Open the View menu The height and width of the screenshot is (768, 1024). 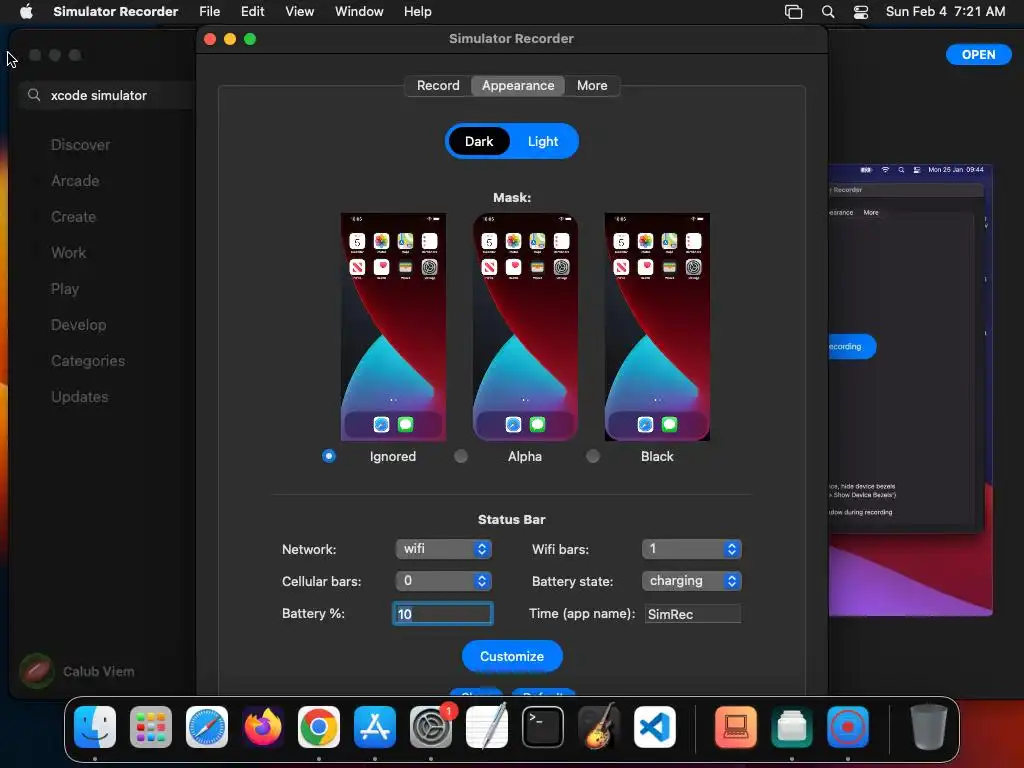tap(299, 11)
